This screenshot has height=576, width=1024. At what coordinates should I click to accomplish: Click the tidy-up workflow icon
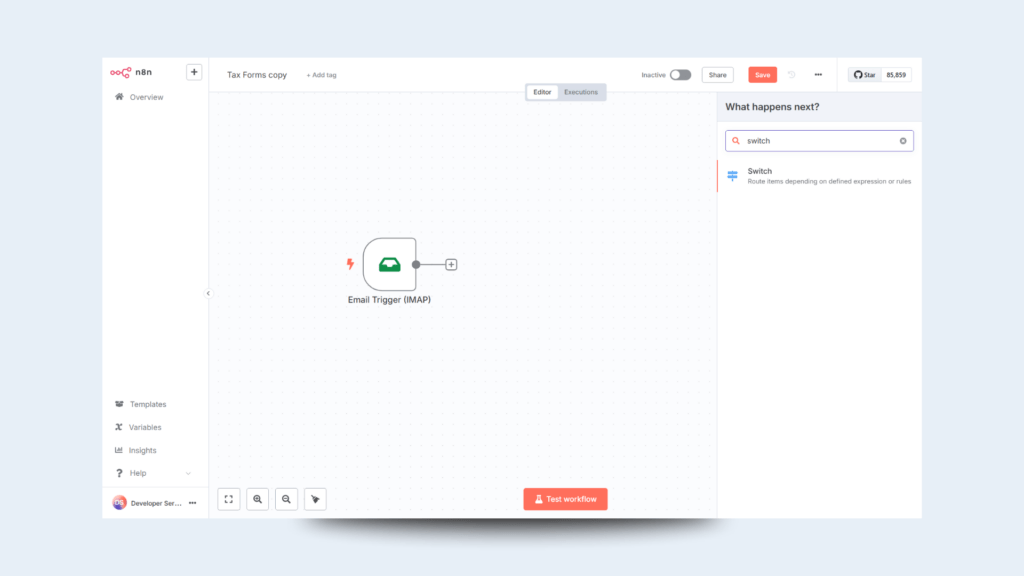click(x=315, y=499)
